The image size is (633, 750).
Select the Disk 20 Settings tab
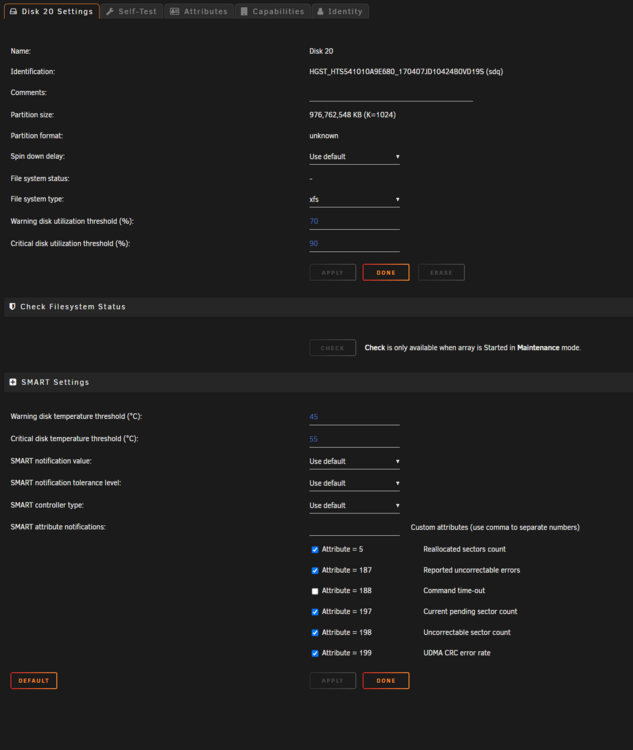52,11
